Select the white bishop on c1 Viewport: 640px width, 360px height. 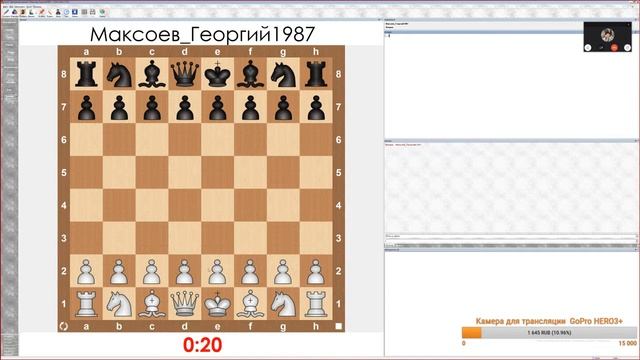click(x=152, y=304)
